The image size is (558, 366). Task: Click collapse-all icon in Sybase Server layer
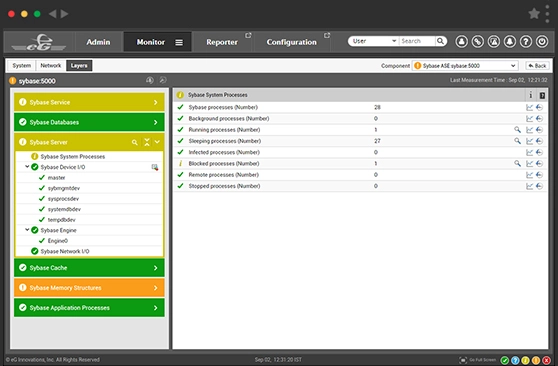(x=147, y=142)
